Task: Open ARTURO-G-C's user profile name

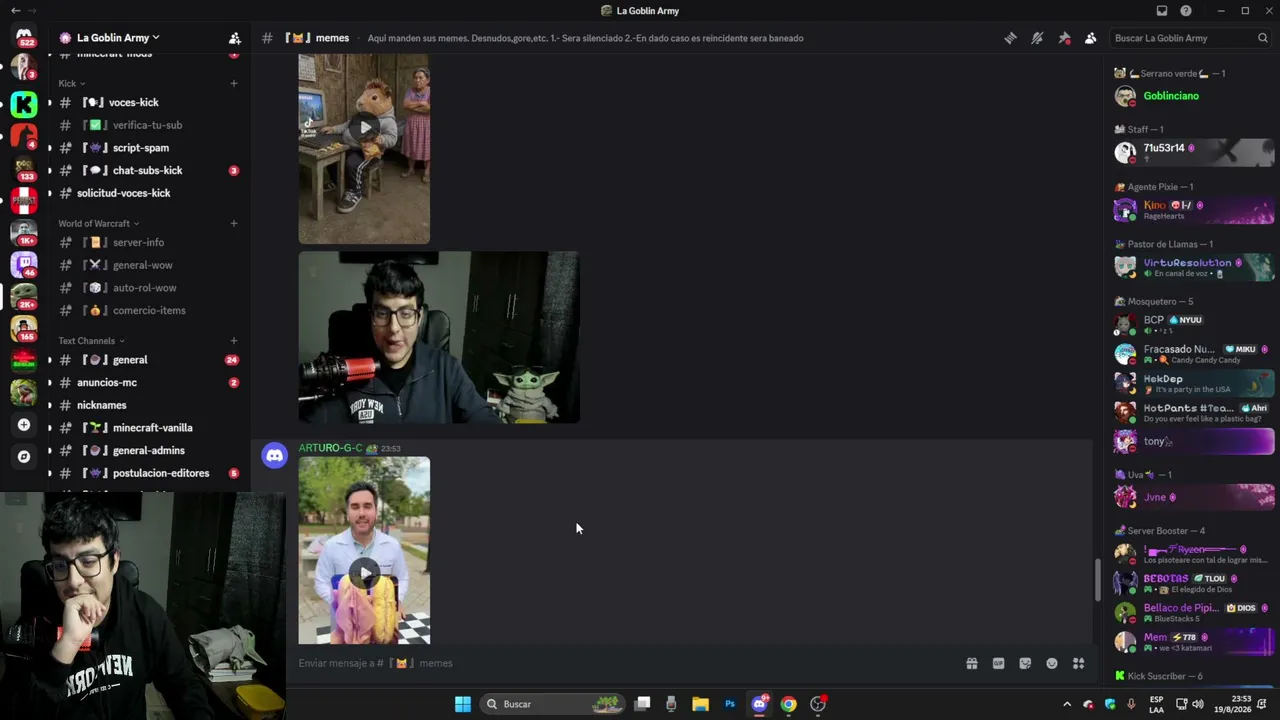Action: point(330,448)
